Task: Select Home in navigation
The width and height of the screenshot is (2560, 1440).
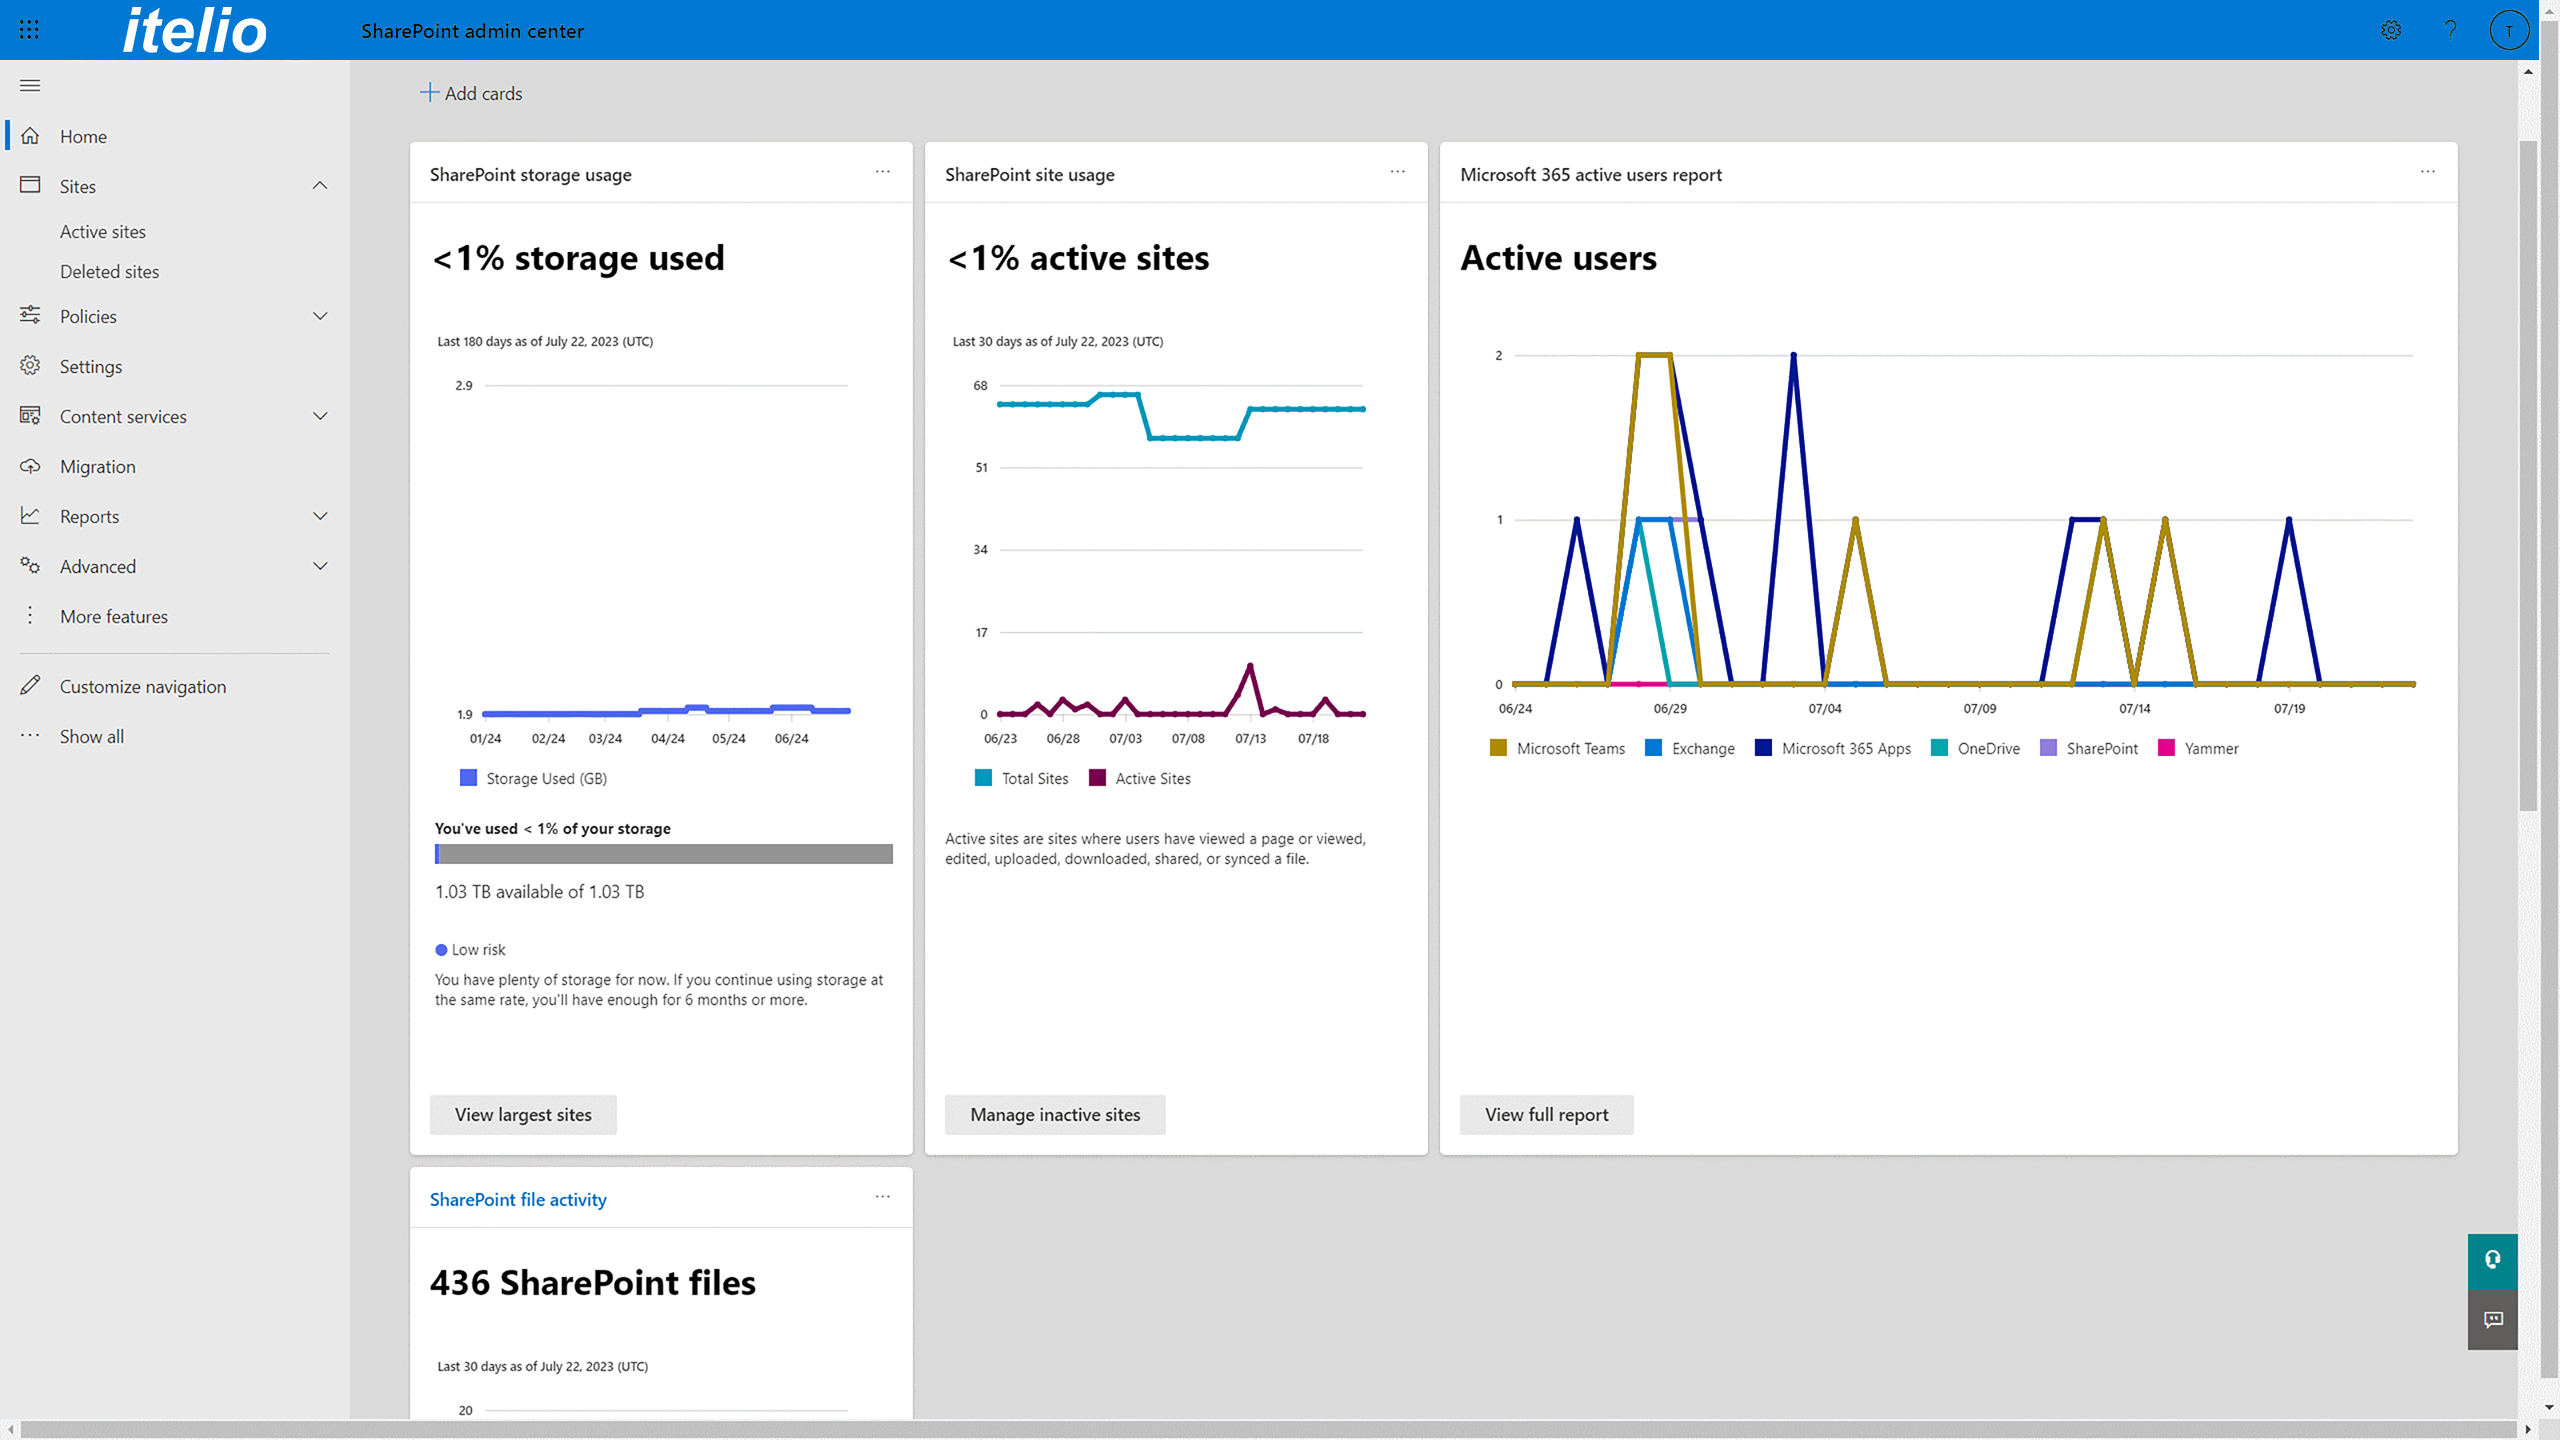Action: [x=83, y=136]
